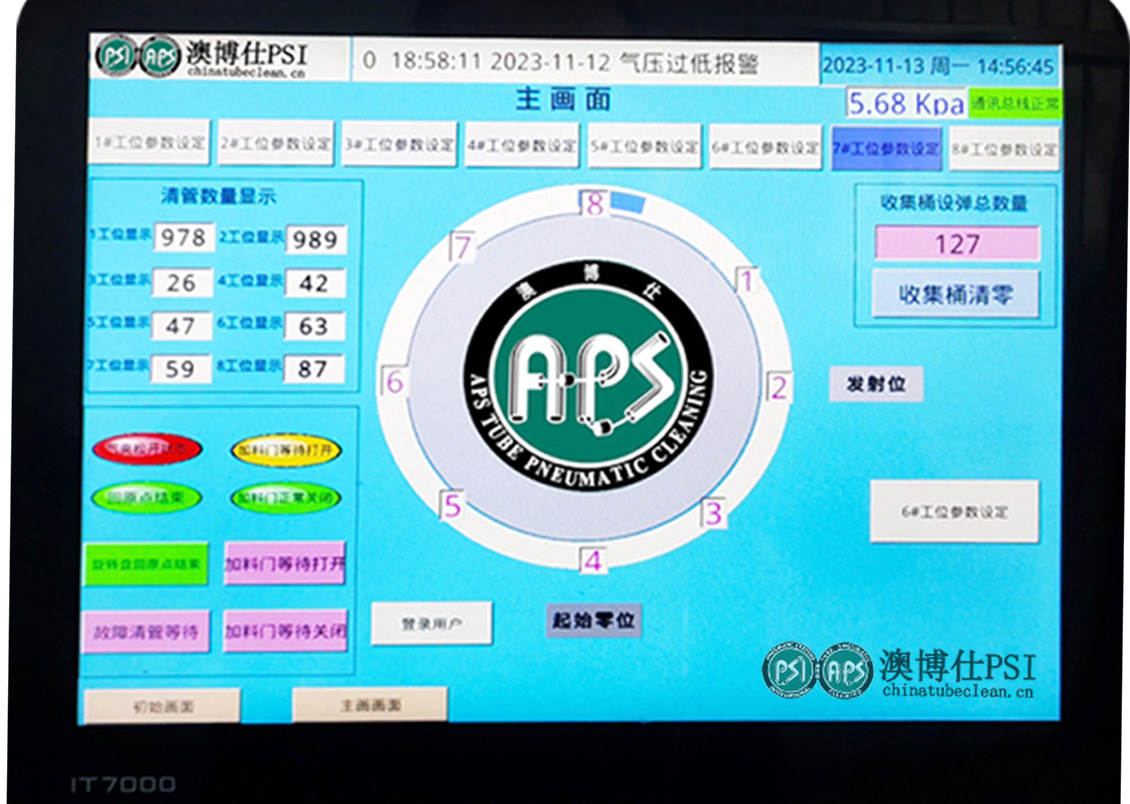Click the yellow 加料门等待打开 oval indicator
Viewport: 1130px width, 804px height.
[285, 450]
